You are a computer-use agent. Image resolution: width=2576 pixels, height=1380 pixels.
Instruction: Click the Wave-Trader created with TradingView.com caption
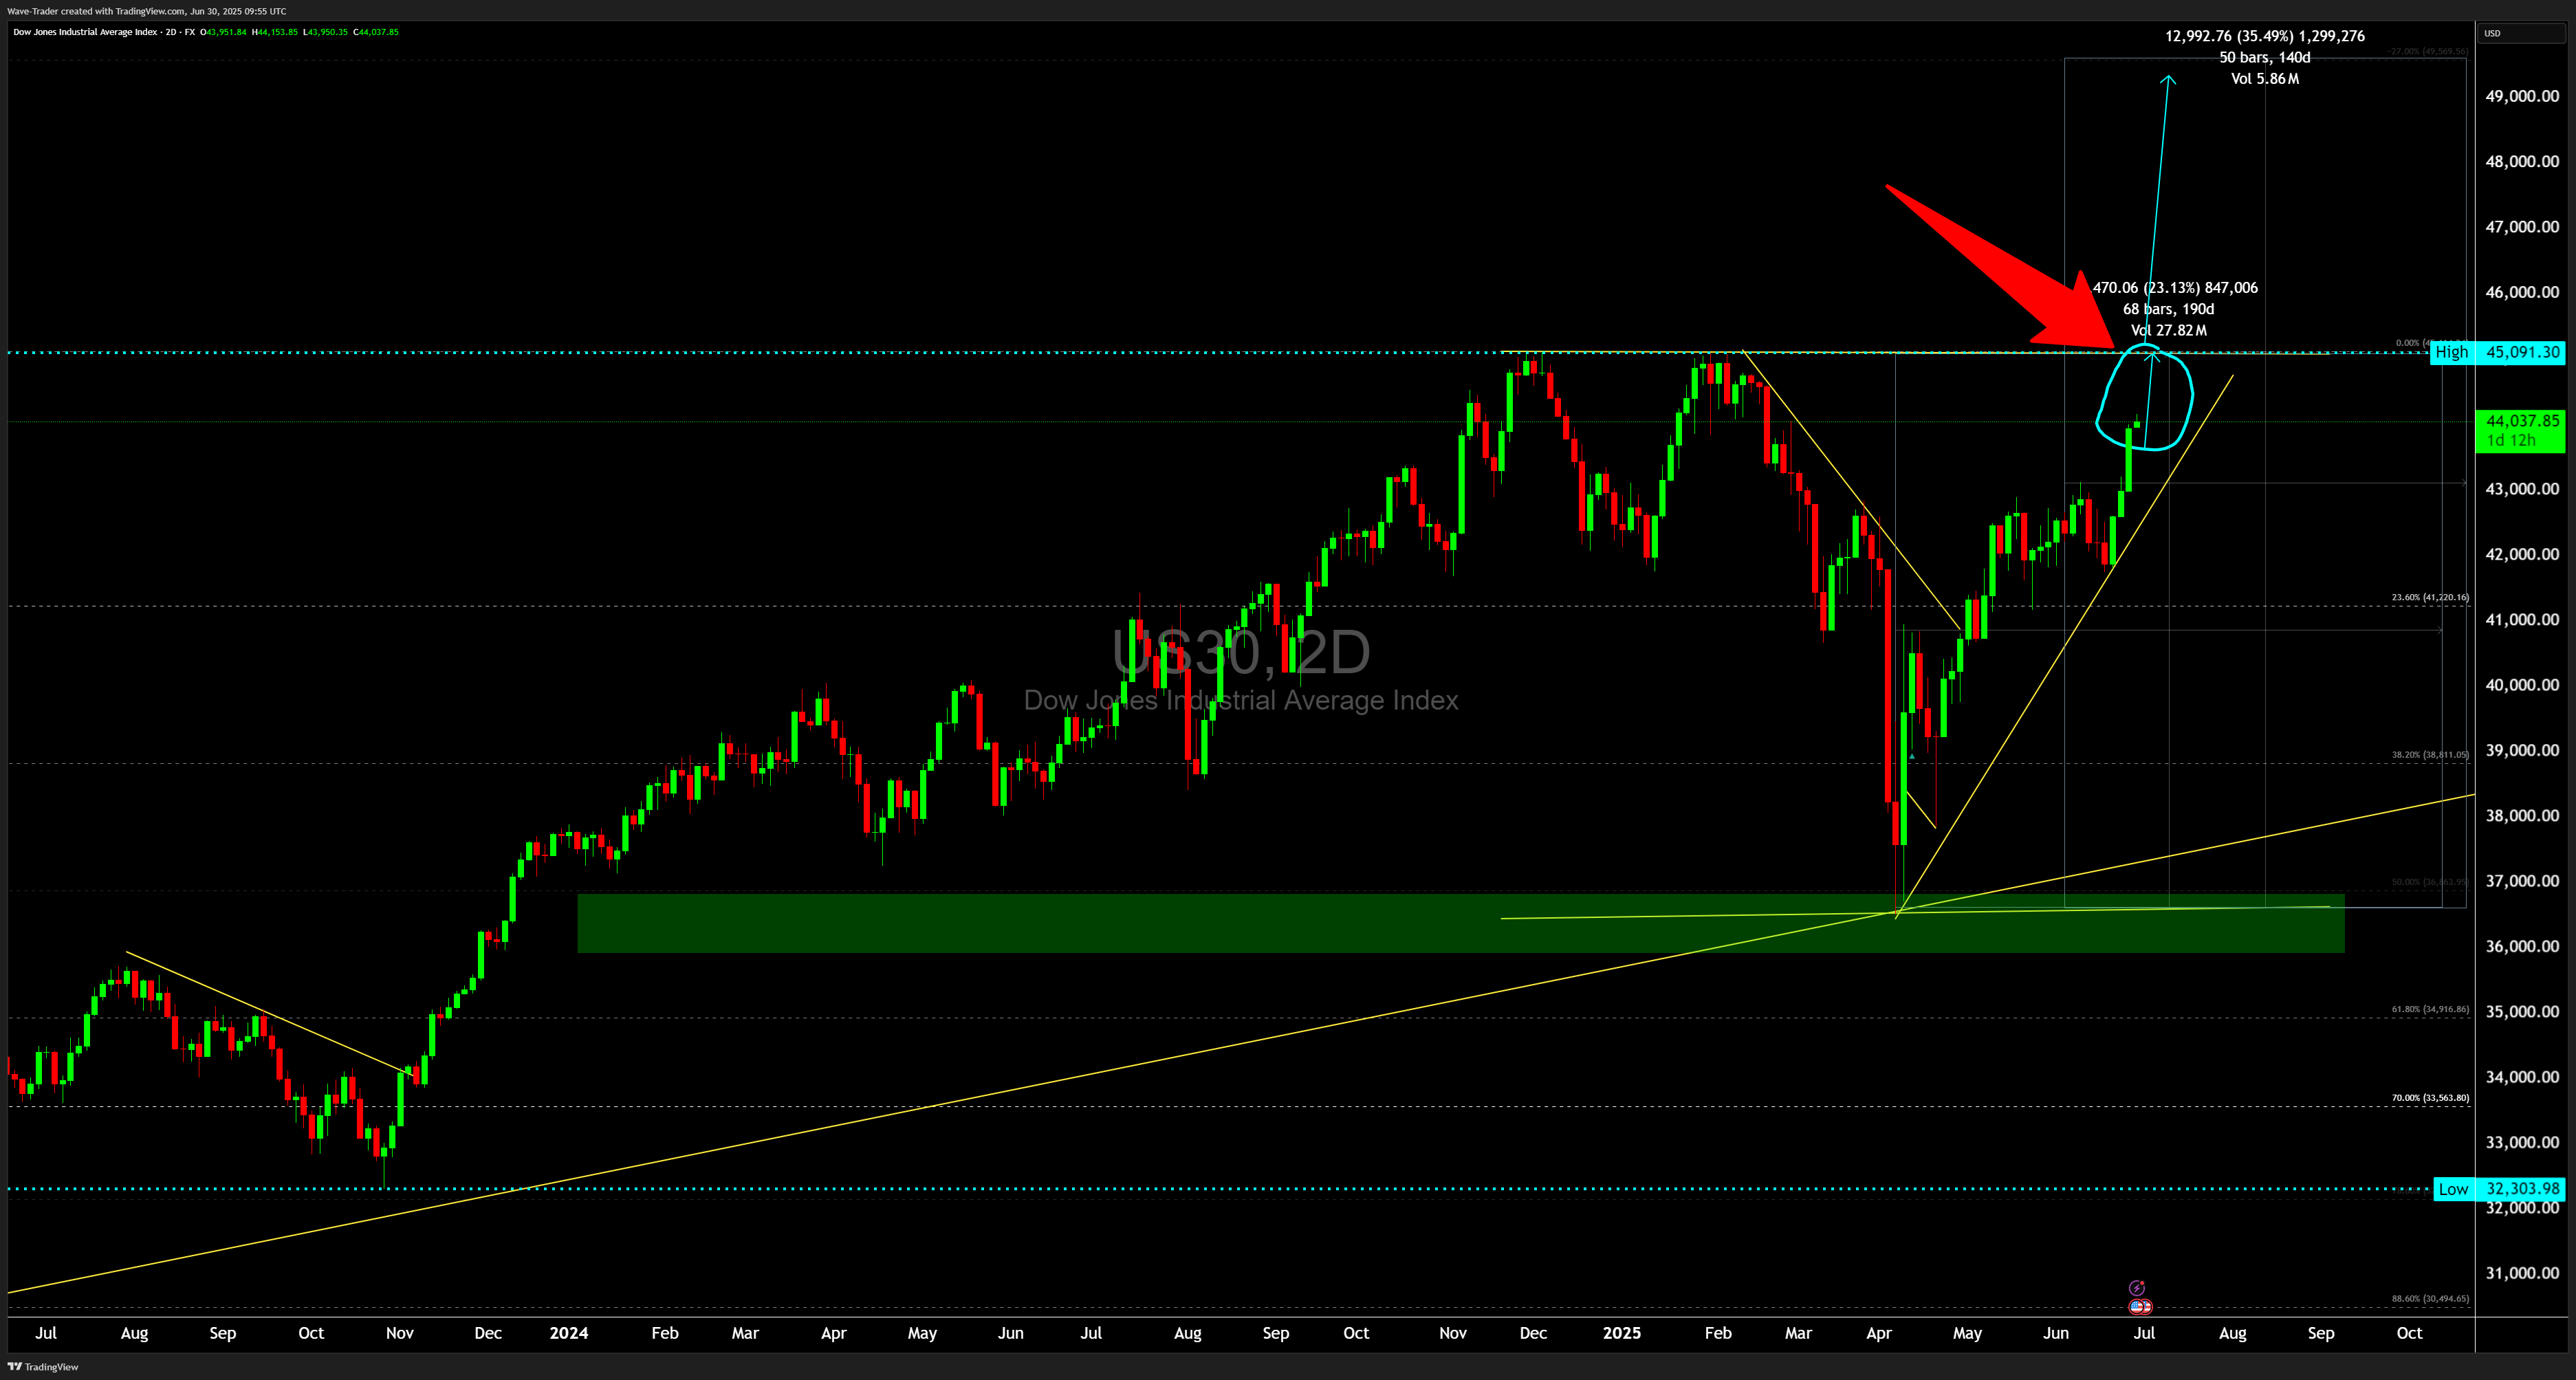point(146,11)
